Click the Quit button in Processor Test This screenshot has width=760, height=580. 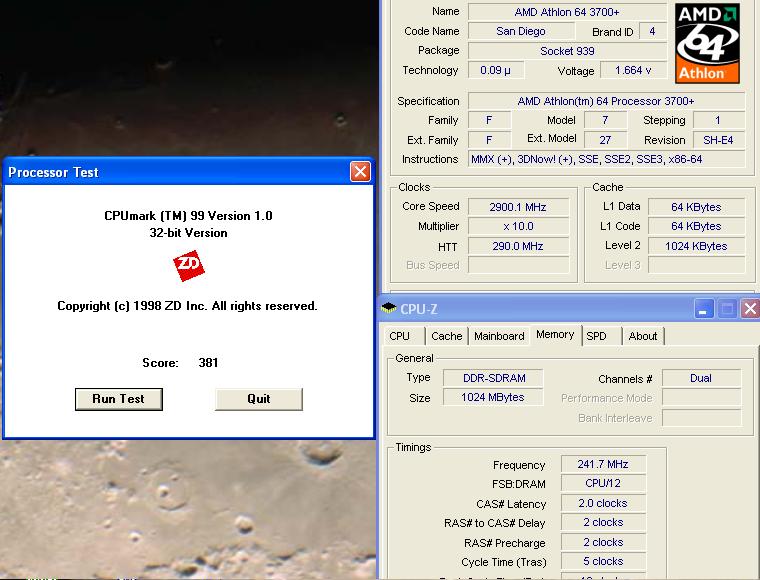click(259, 399)
